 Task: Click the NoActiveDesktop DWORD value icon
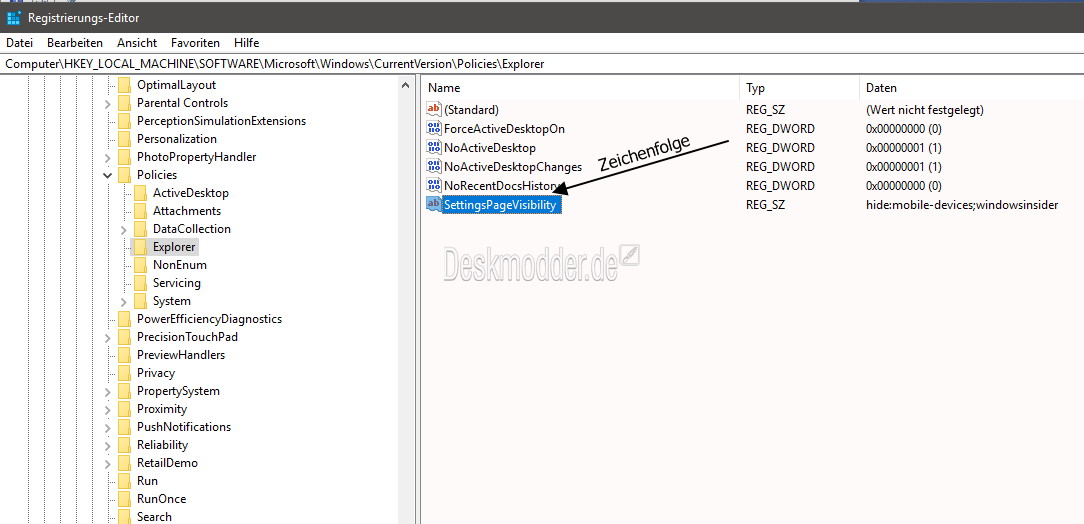(x=433, y=147)
